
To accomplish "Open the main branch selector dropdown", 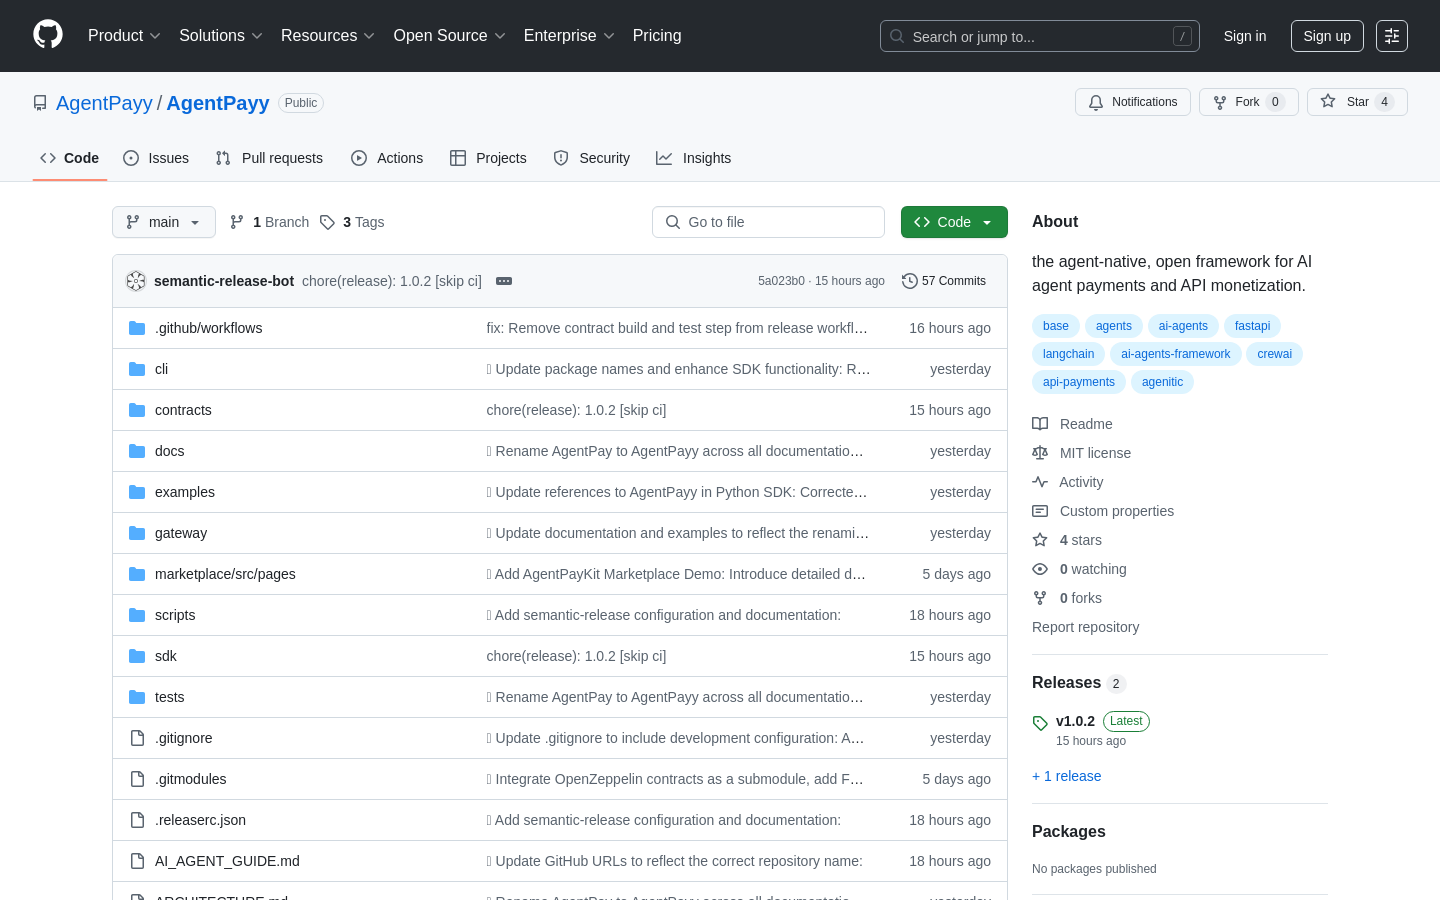I will [x=164, y=222].
